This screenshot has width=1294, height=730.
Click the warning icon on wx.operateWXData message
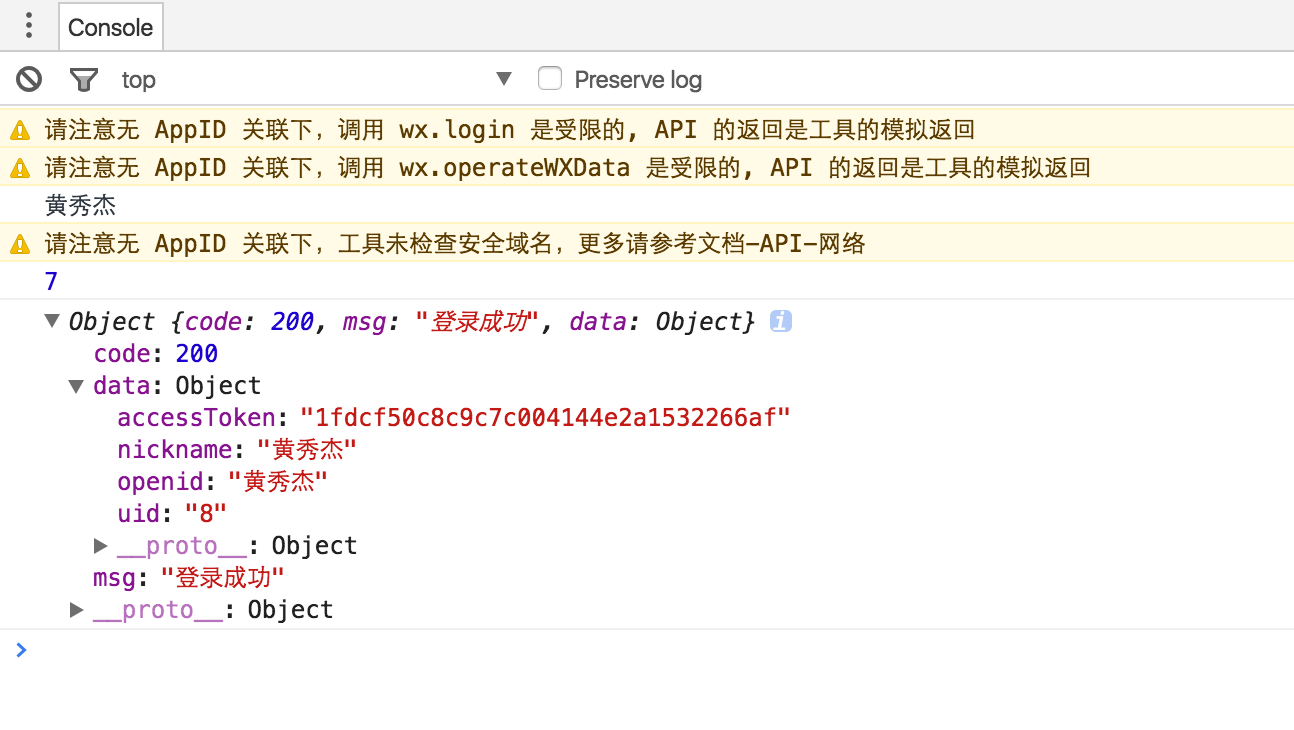tap(19, 167)
